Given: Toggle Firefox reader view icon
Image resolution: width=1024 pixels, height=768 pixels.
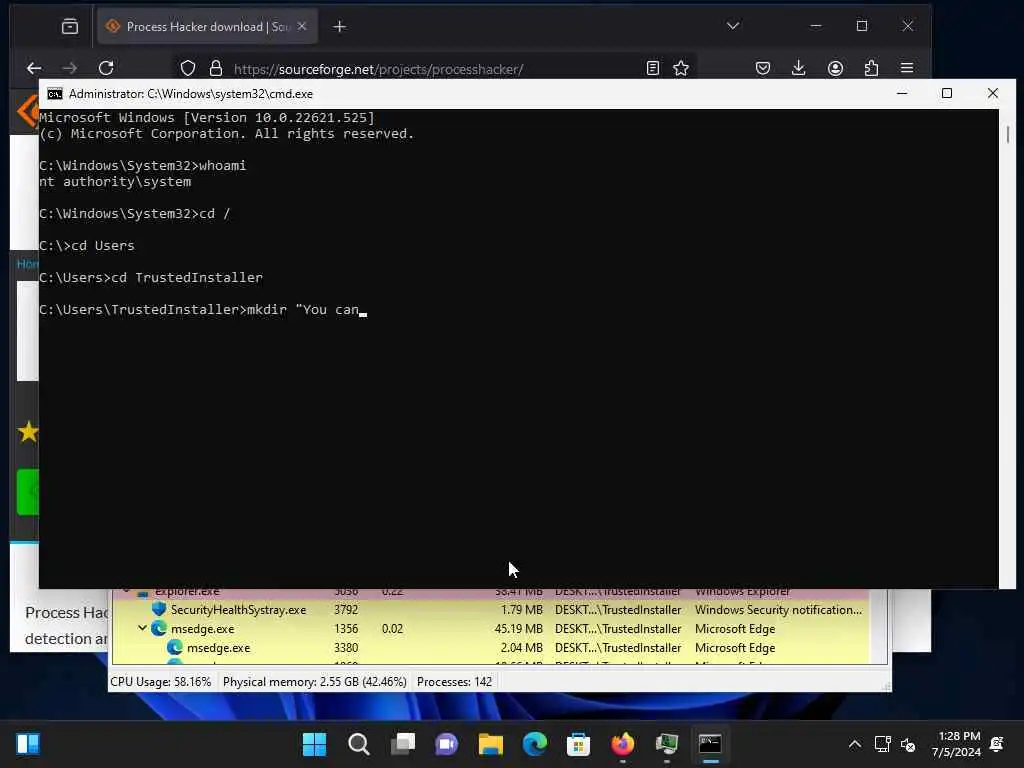Looking at the screenshot, I should pos(652,68).
